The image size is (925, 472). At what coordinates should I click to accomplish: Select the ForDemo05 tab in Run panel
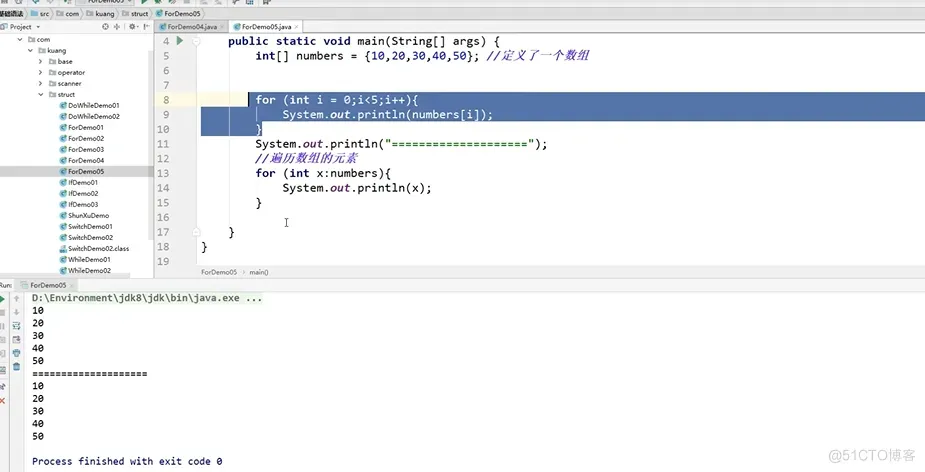point(48,285)
